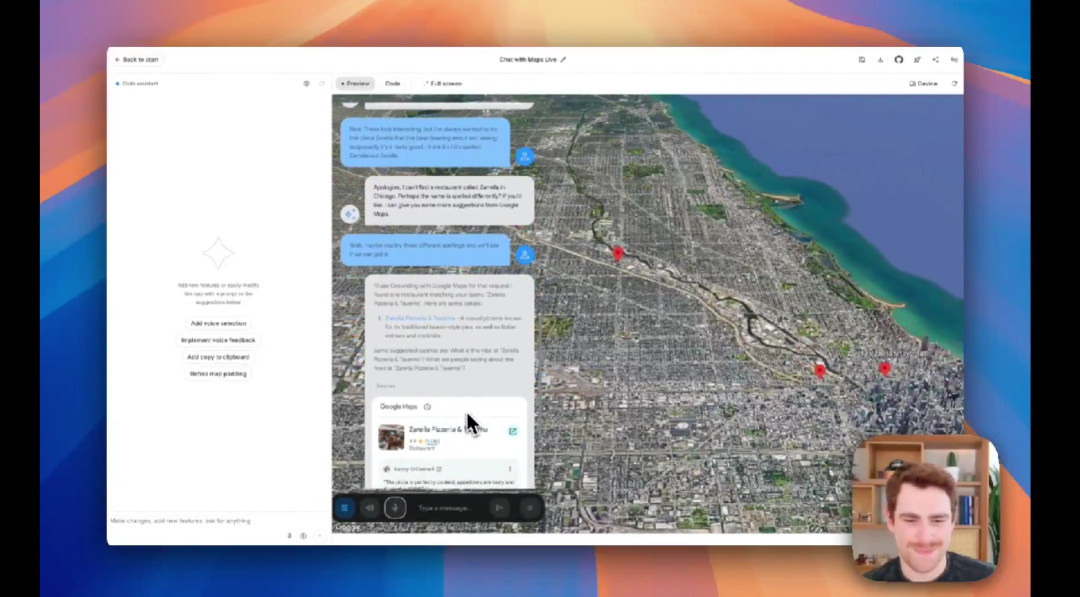This screenshot has height=597, width=1080.
Task: Mute the speaker in the chat control bar
Action: click(x=369, y=508)
